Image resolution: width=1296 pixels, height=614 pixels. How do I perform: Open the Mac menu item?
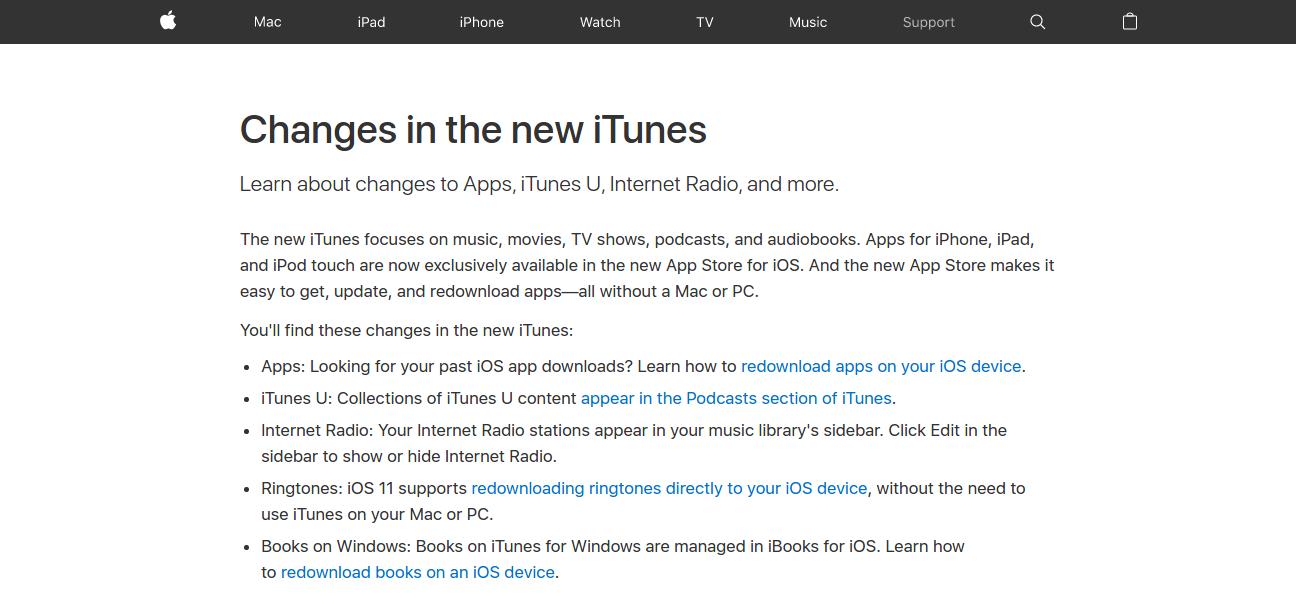[268, 22]
